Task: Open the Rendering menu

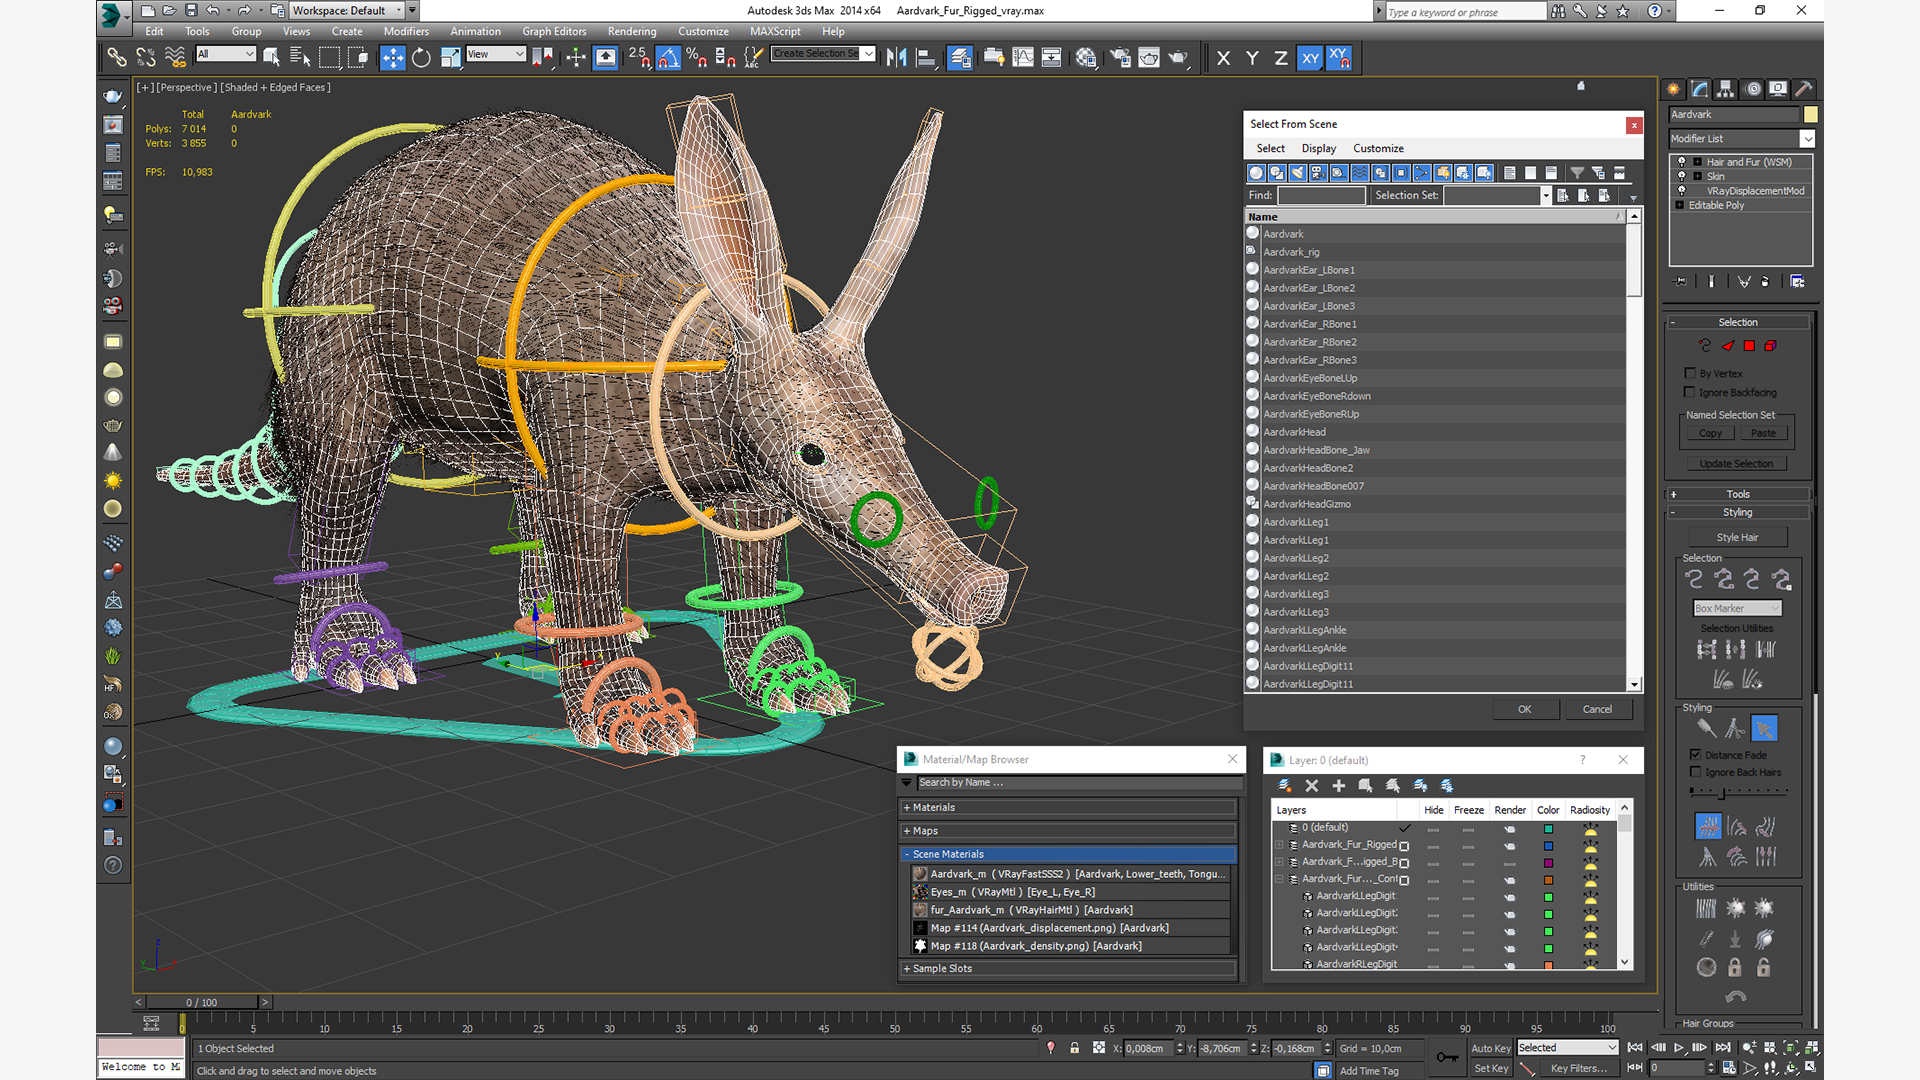Action: click(632, 31)
